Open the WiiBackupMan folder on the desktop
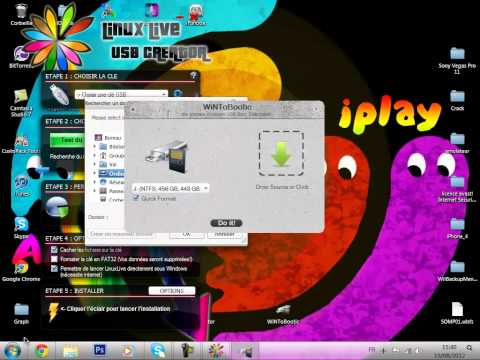The width and height of the screenshot is (480, 360). 457,271
